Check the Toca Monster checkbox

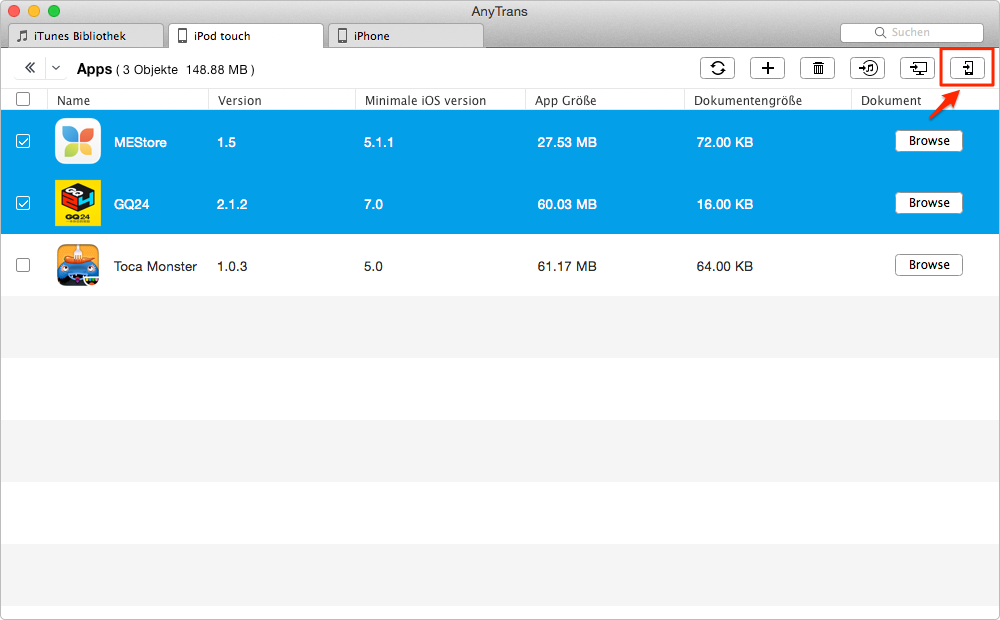pos(23,265)
